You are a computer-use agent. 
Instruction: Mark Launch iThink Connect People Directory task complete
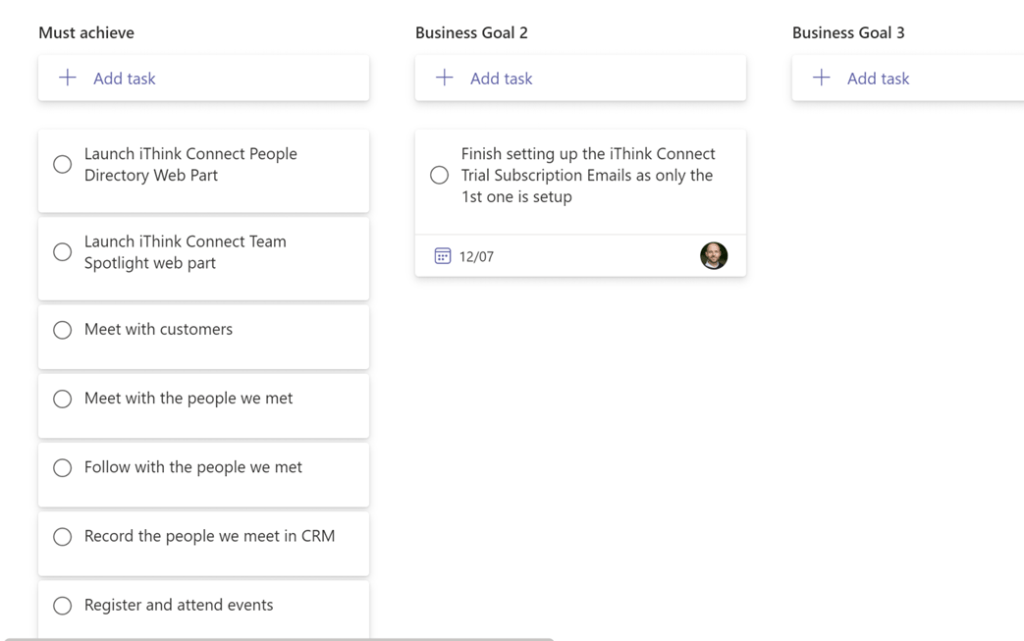pos(63,165)
